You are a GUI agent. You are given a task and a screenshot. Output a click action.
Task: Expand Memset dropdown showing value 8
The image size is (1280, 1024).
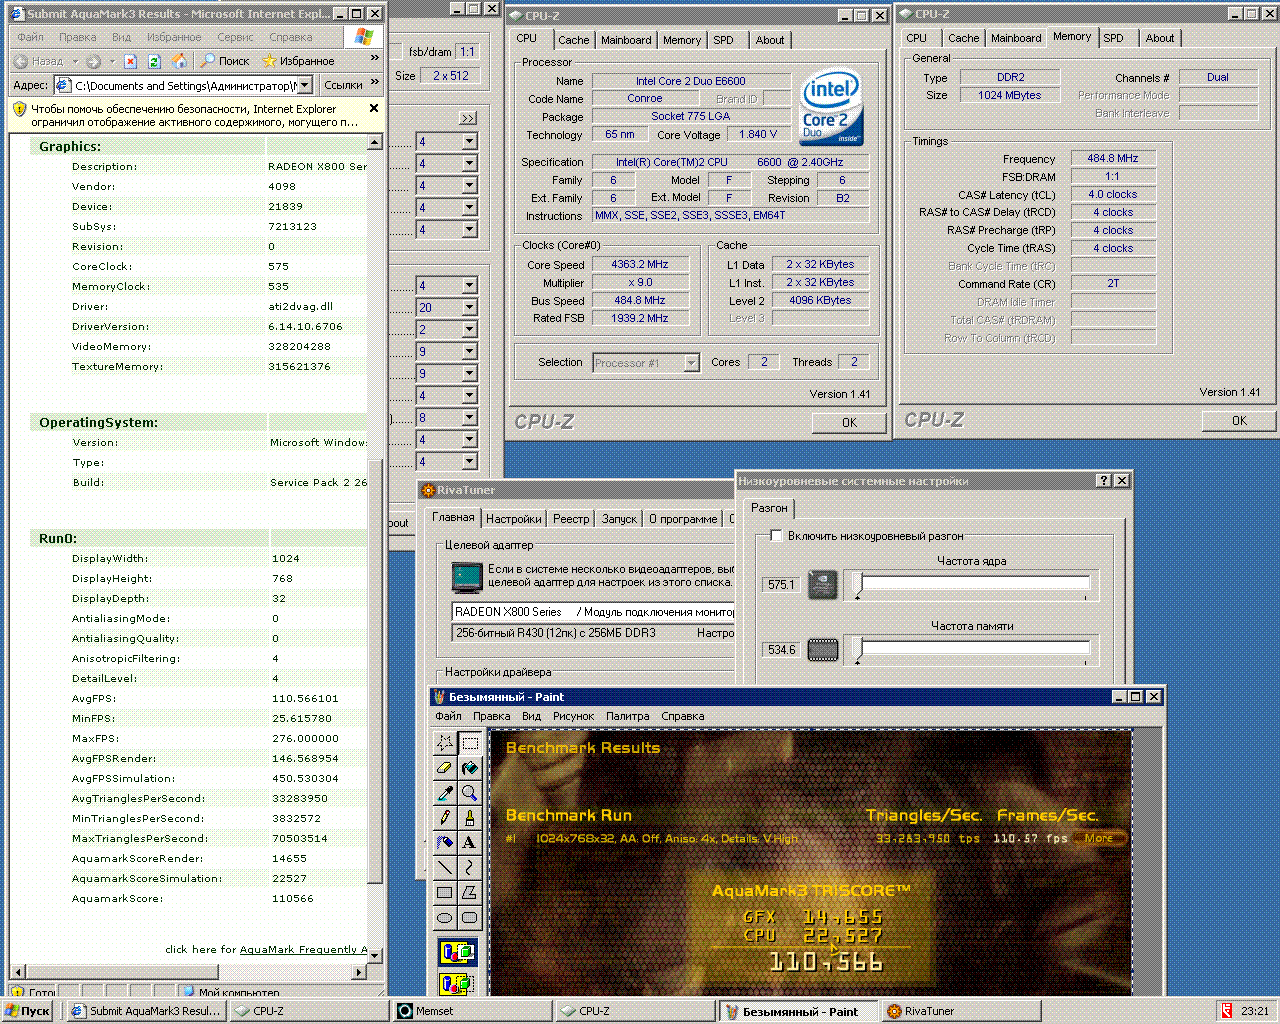pyautogui.click(x=469, y=417)
